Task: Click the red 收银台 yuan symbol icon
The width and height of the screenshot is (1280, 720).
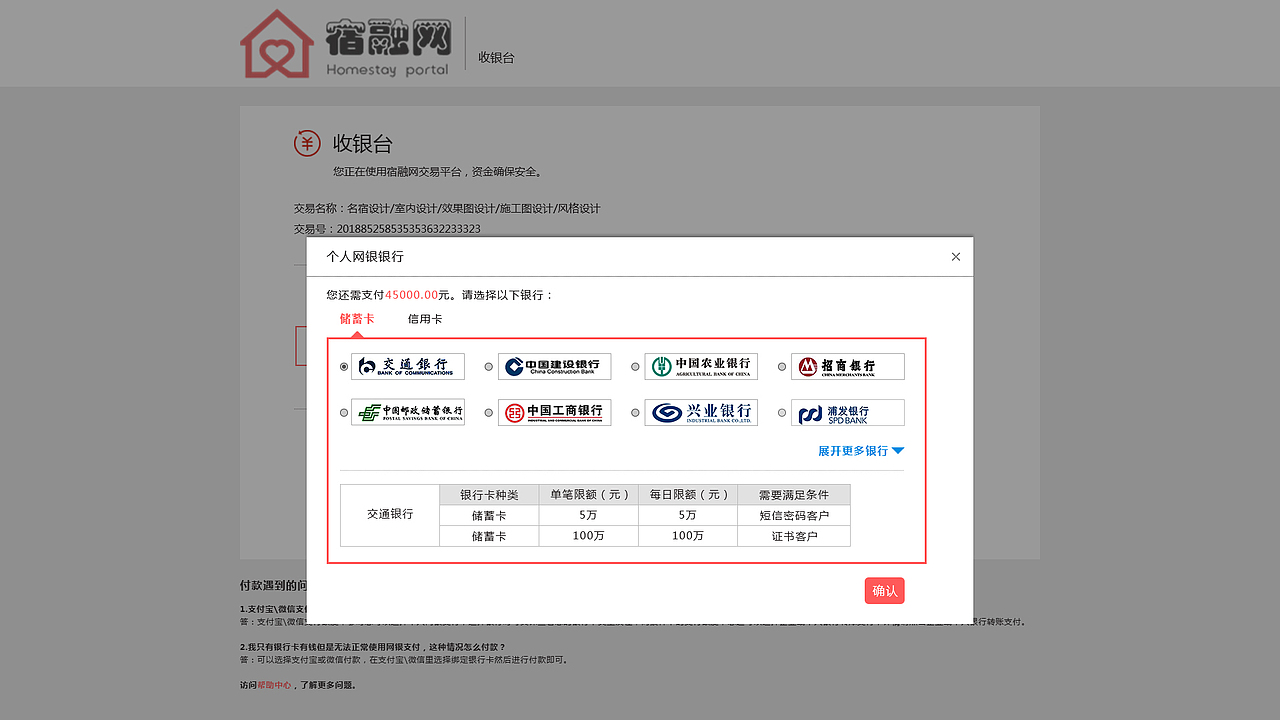Action: (x=307, y=143)
